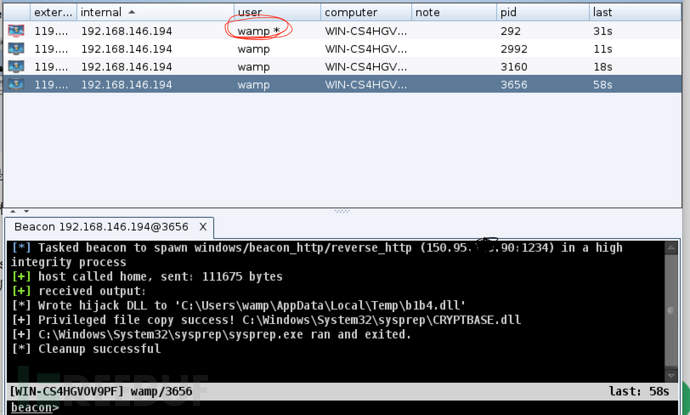690x415 pixels.
Task: Select the '31s' last cell
Action: pyautogui.click(x=603, y=31)
